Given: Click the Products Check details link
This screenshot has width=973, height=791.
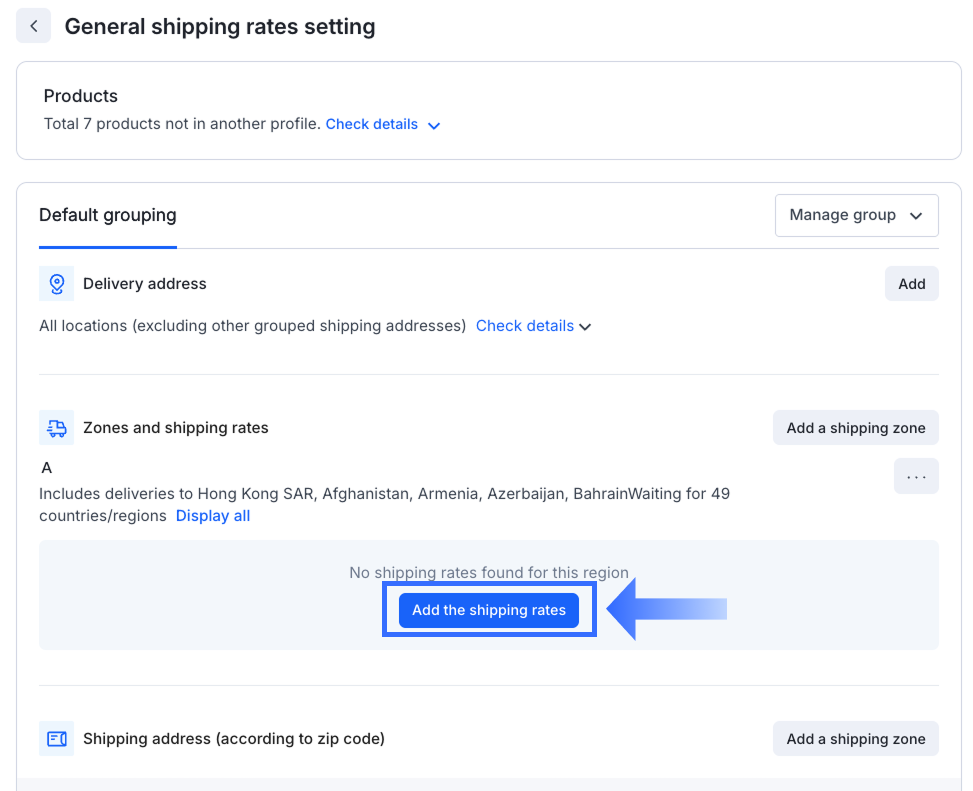Looking at the screenshot, I should point(372,124).
